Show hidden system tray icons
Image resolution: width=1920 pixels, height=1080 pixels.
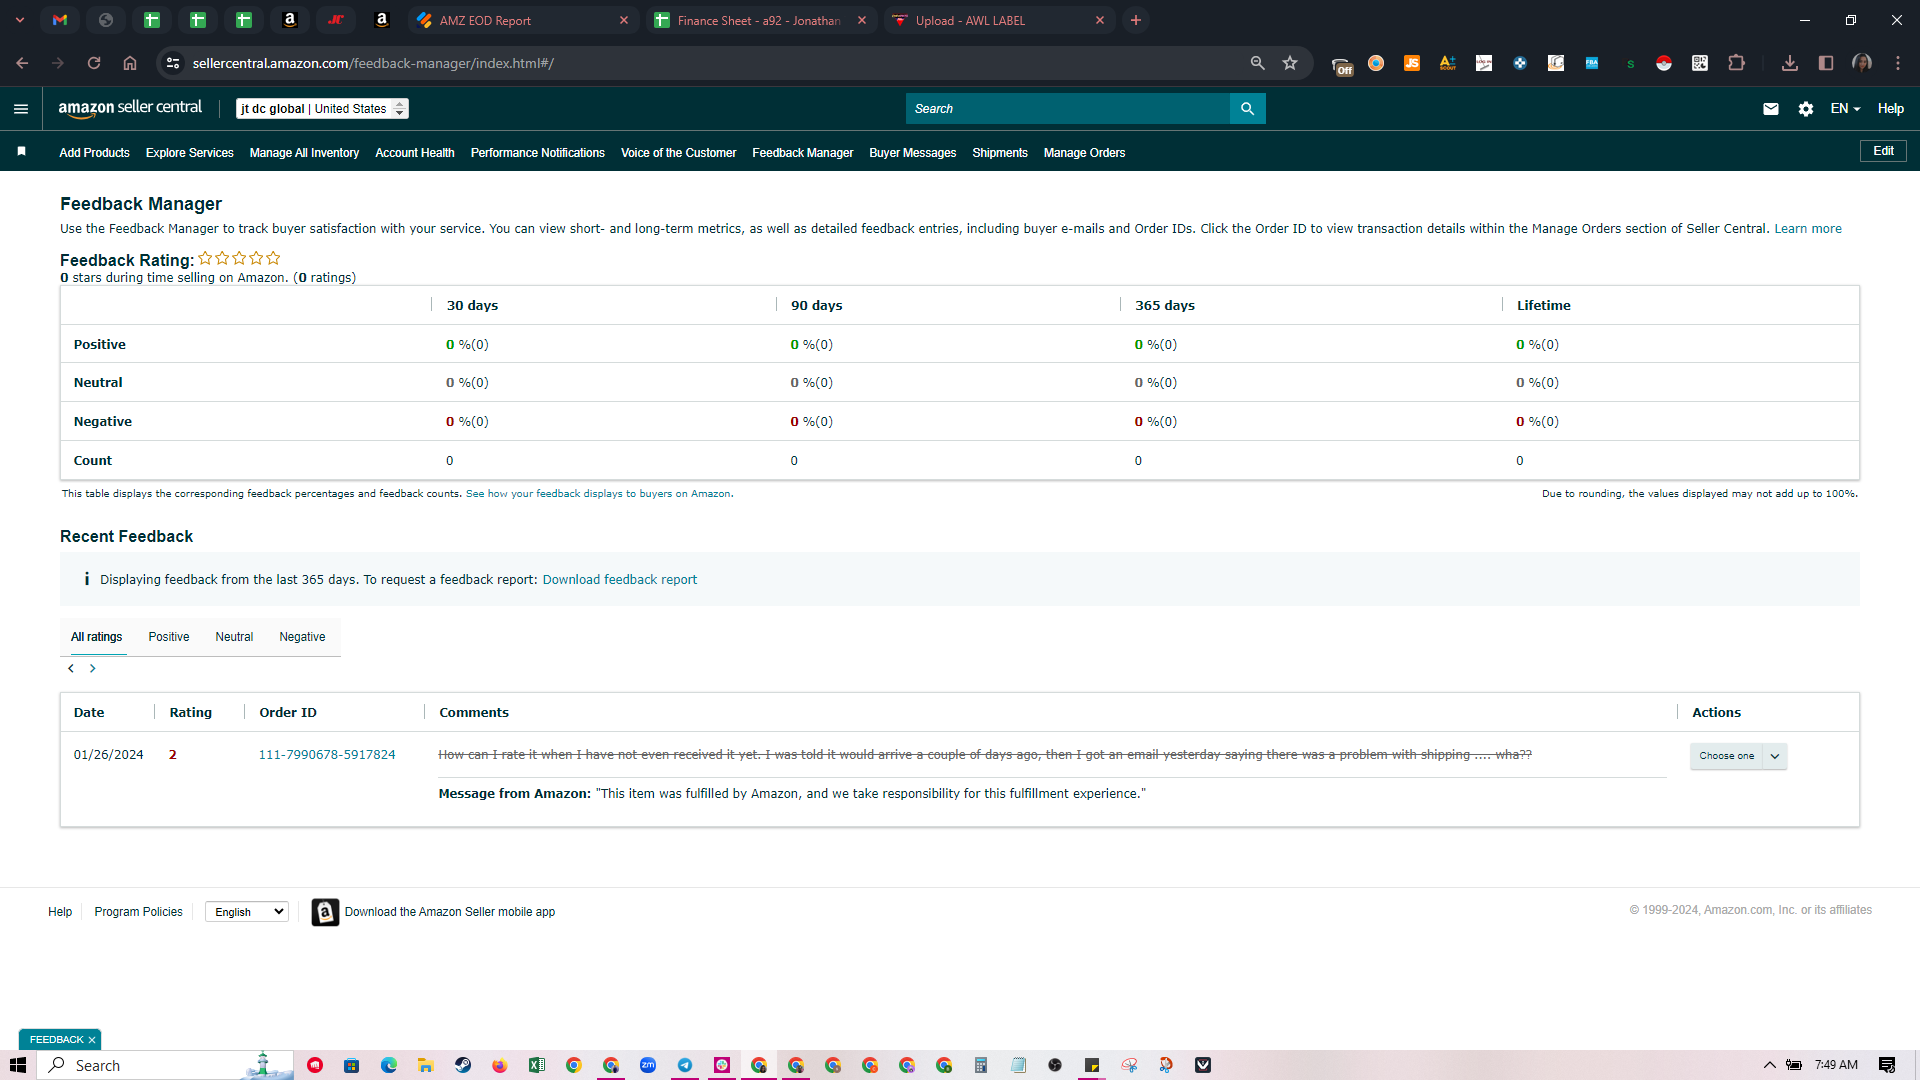(1769, 1065)
